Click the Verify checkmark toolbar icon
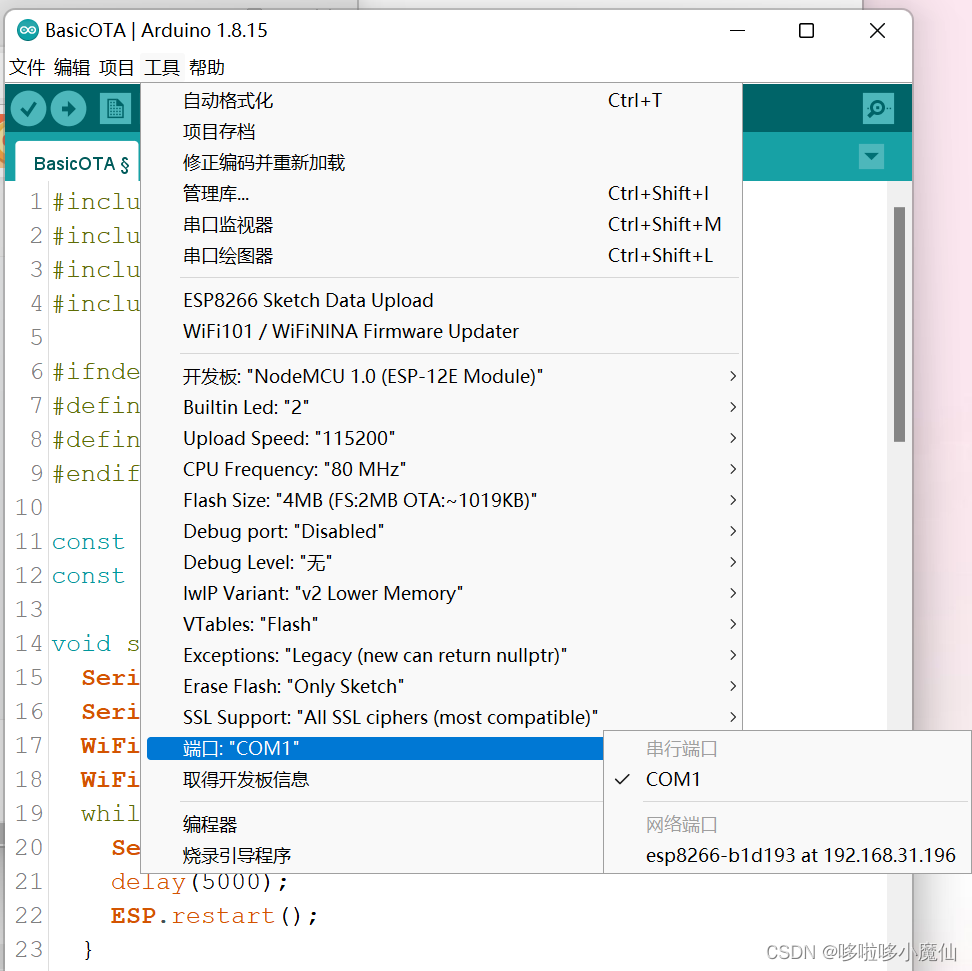This screenshot has width=972, height=971. pyautogui.click(x=29, y=109)
